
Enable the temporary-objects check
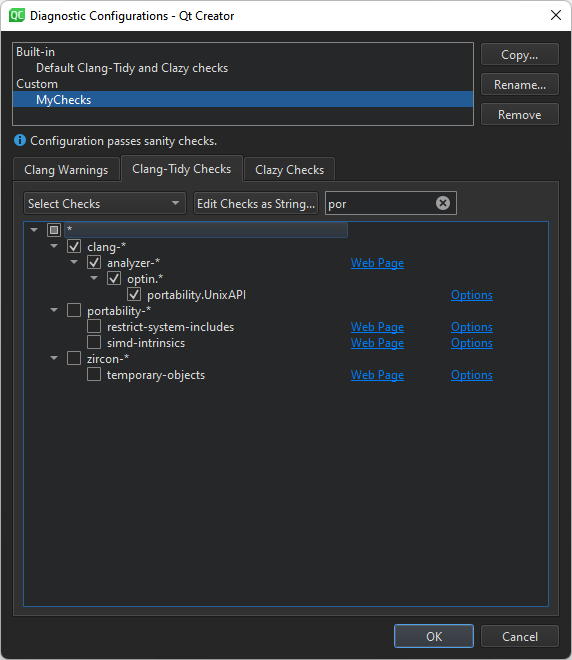tap(94, 375)
